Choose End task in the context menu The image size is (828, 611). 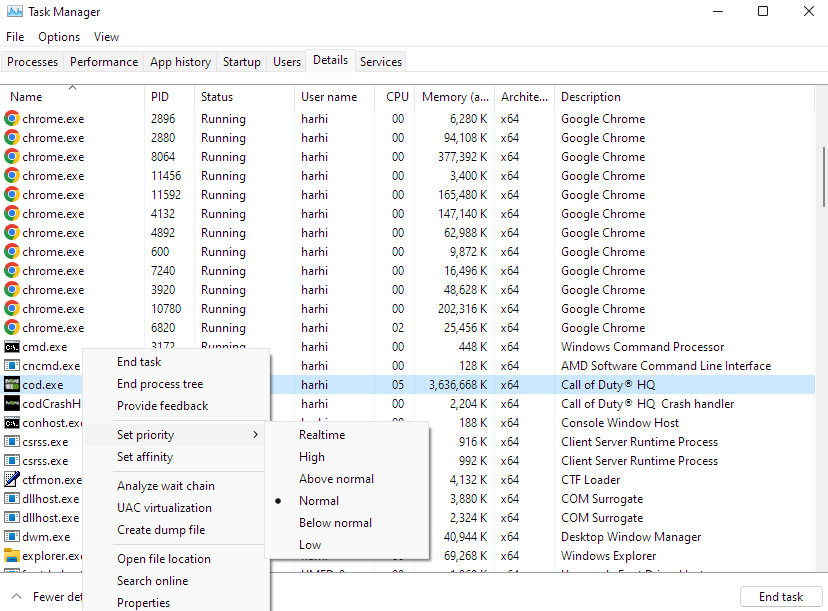tap(176, 362)
